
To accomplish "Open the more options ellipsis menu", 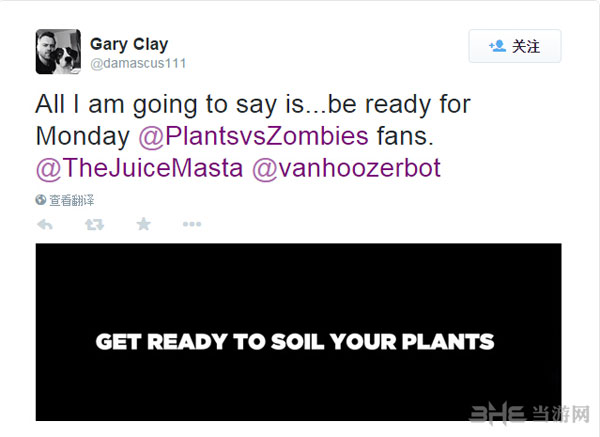I will coord(191,224).
